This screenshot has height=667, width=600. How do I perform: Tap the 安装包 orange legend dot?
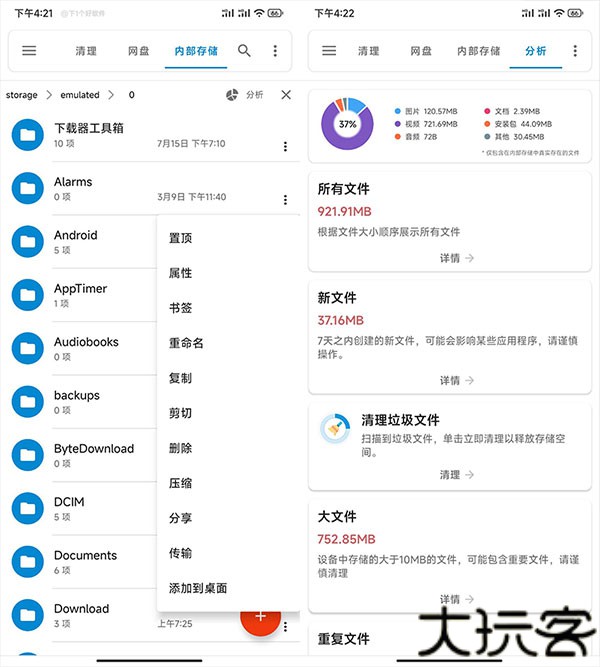[x=487, y=124]
